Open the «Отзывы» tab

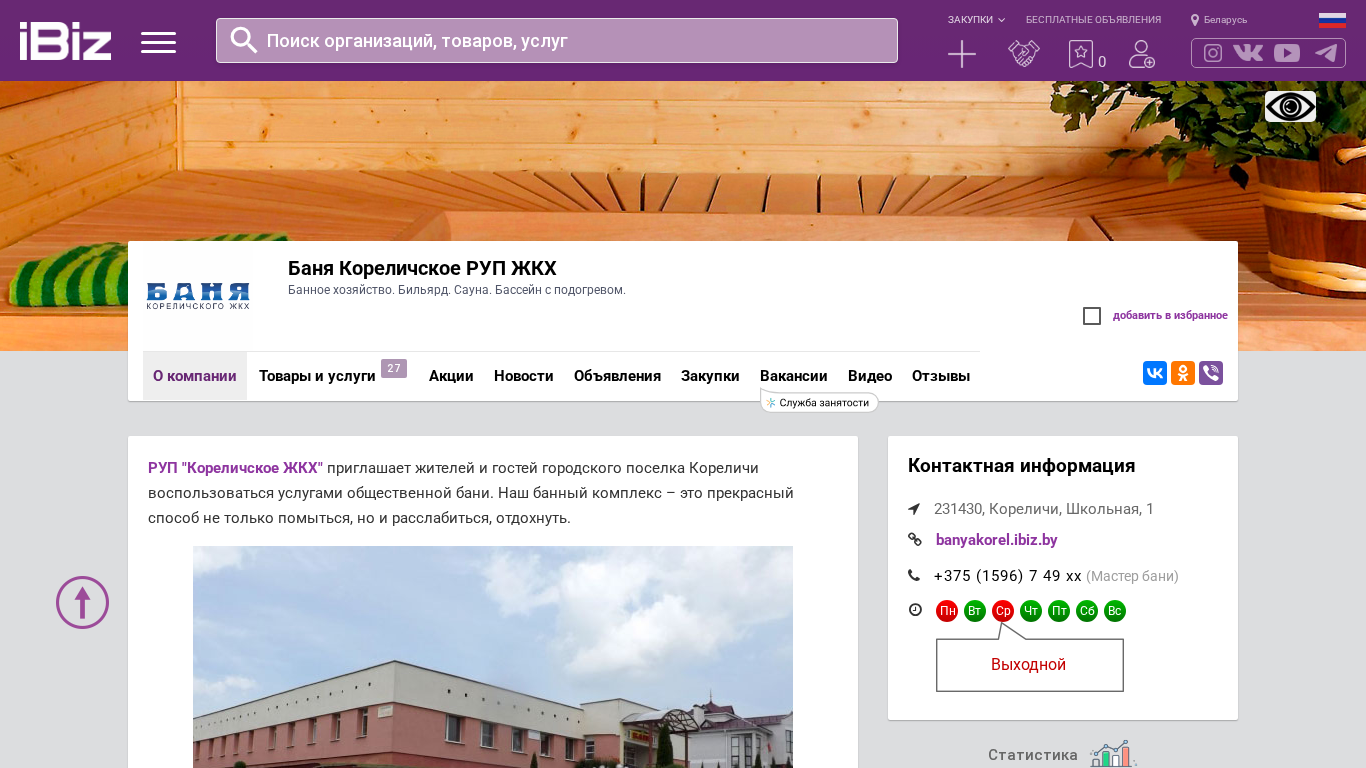[x=941, y=376]
